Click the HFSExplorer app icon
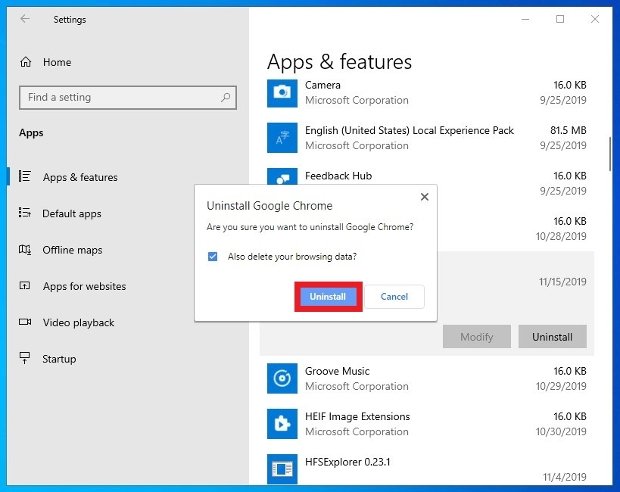 coord(282,469)
